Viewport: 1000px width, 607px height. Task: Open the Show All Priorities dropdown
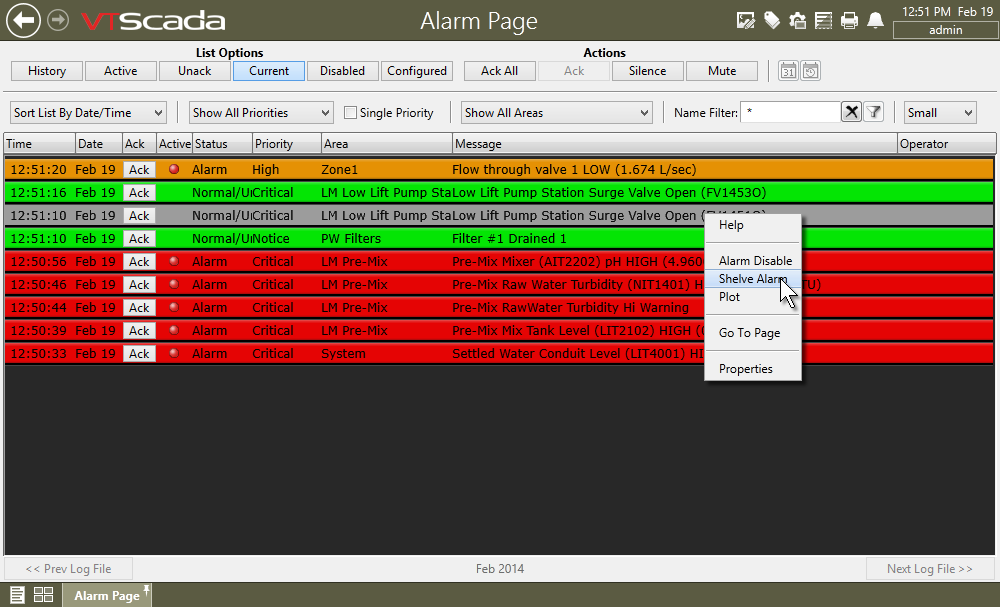261,113
